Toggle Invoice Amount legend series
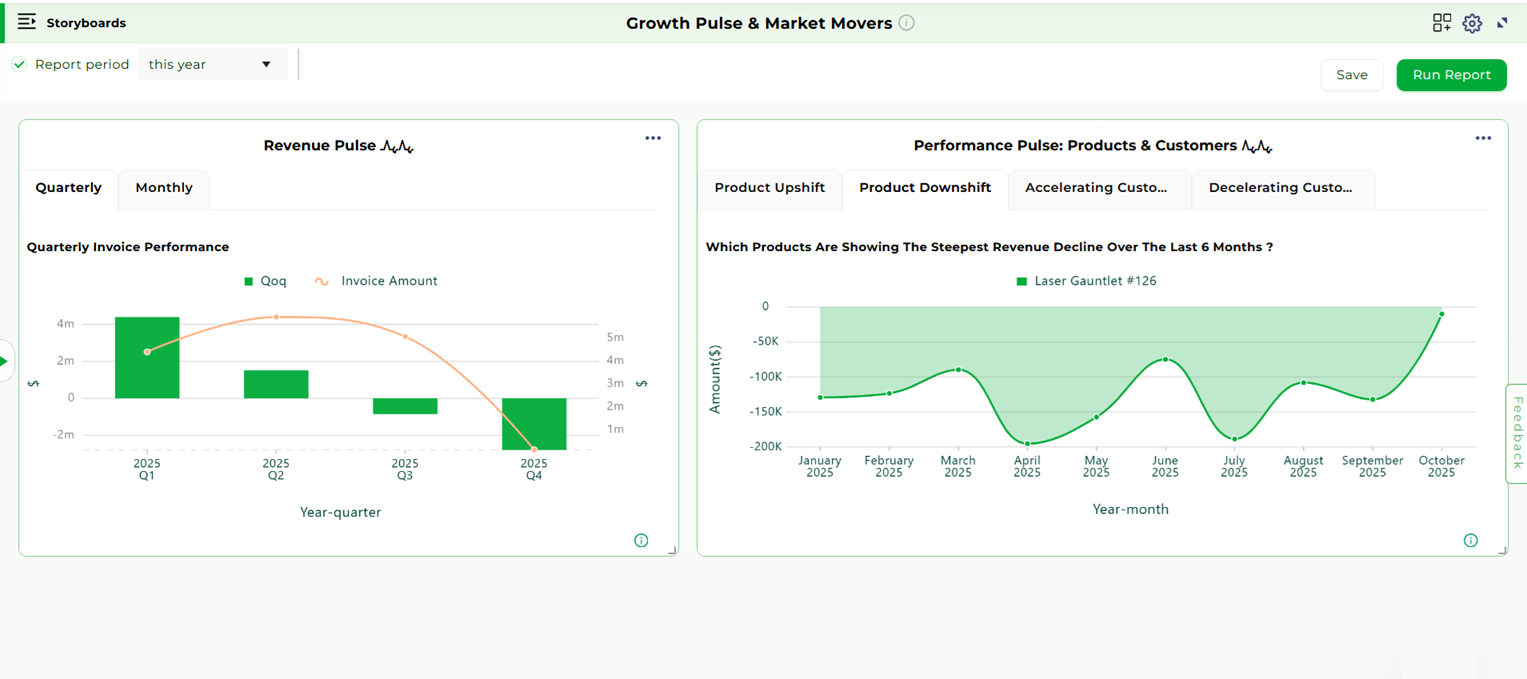Image resolution: width=1527 pixels, height=679 pixels. 322,281
